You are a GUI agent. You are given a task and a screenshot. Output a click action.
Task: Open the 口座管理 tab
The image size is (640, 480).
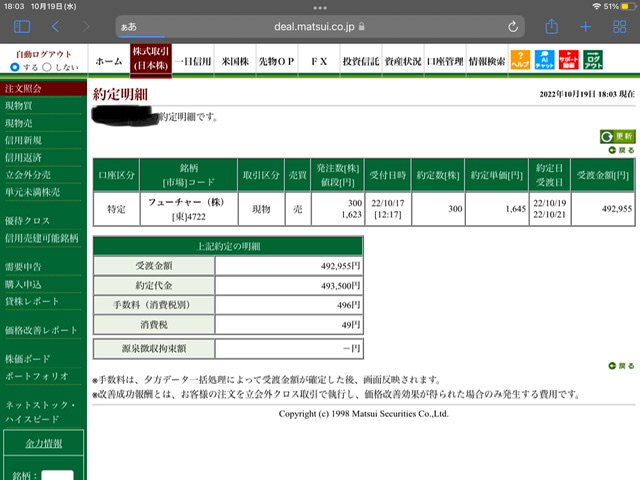(x=445, y=61)
